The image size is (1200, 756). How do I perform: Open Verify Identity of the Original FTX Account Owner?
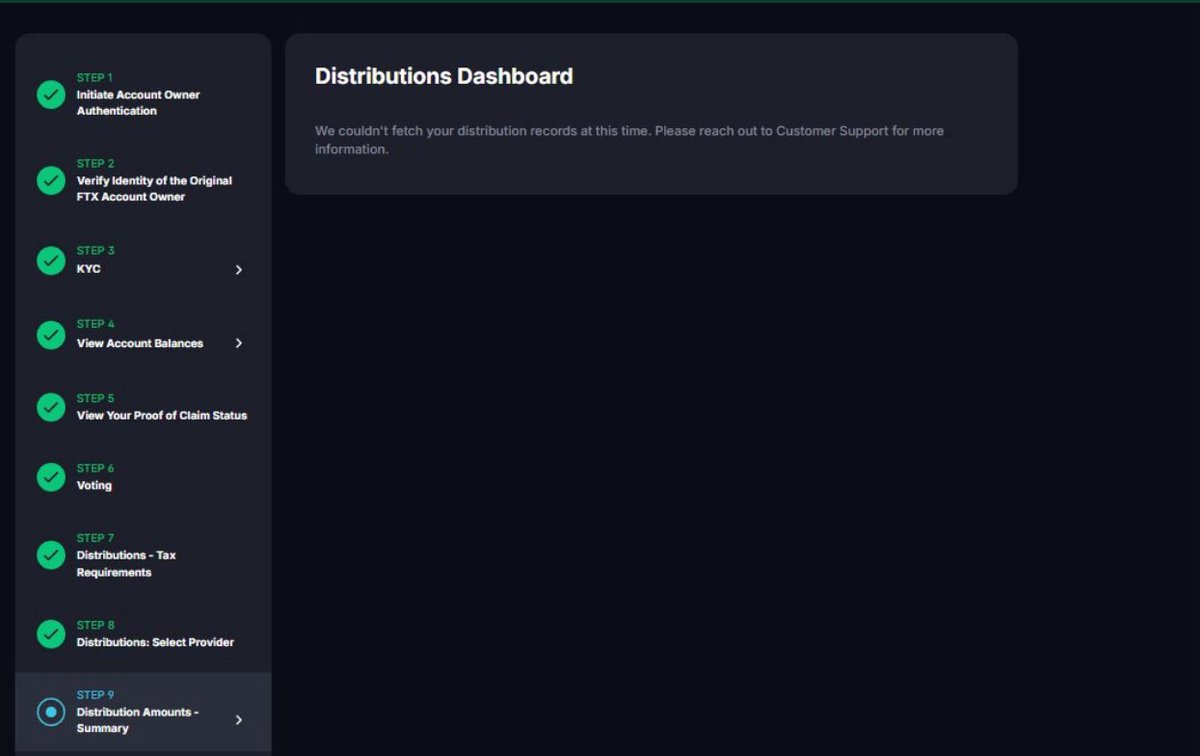click(154, 189)
